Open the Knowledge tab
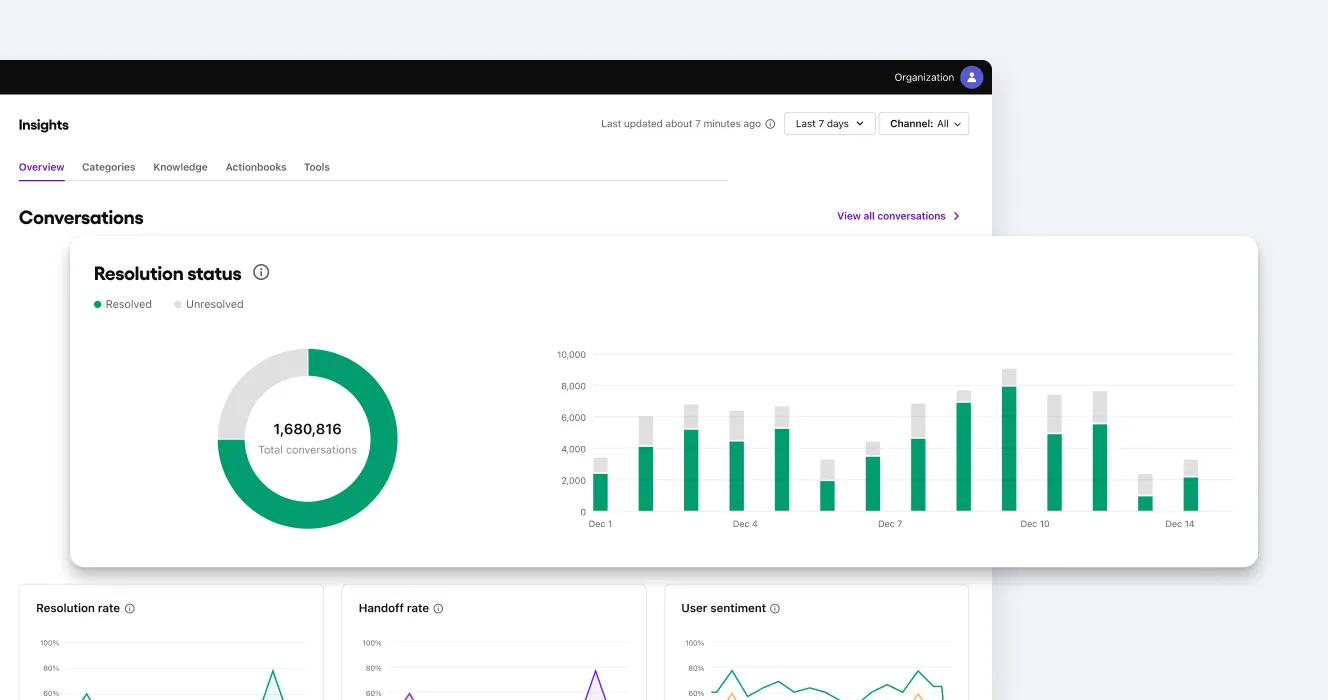 (180, 167)
